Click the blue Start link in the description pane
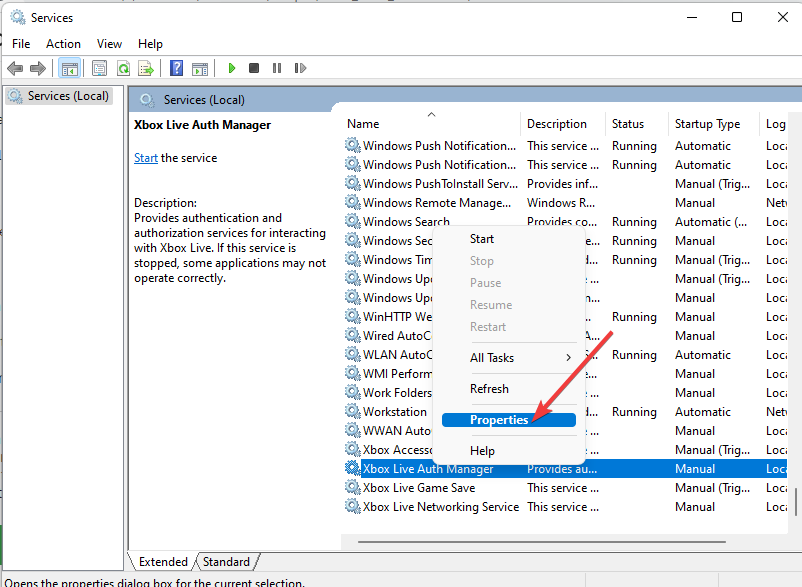This screenshot has width=802, height=587. pyautogui.click(x=146, y=158)
